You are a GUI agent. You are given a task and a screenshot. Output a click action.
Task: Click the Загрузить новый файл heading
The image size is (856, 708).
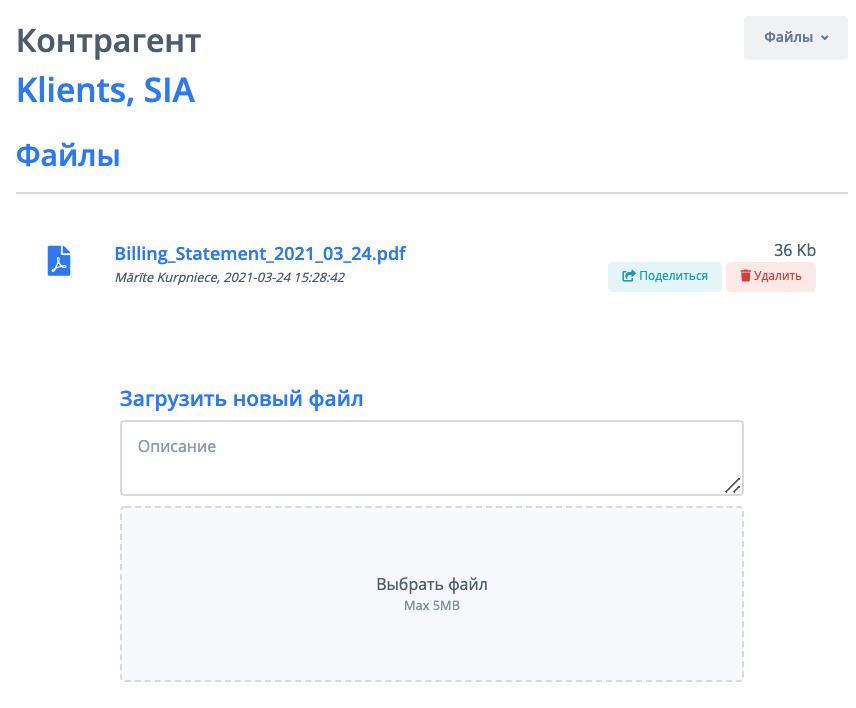(x=241, y=398)
